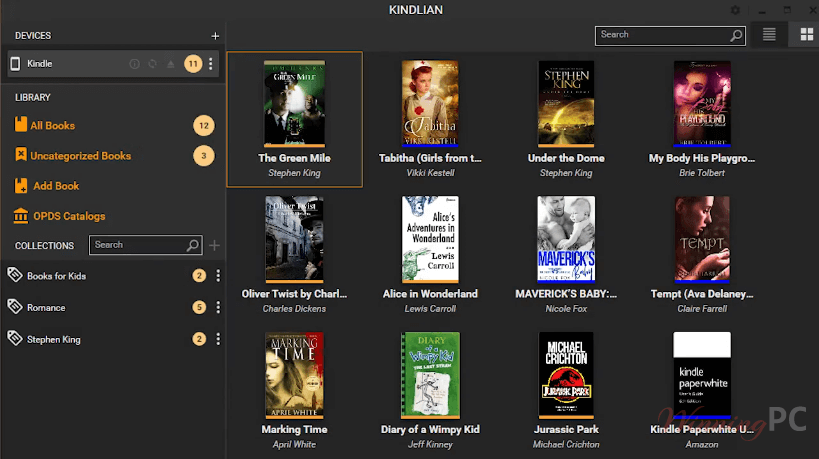Image resolution: width=819 pixels, height=459 pixels.
Task: Click the add device plus icon
Action: click(215, 36)
